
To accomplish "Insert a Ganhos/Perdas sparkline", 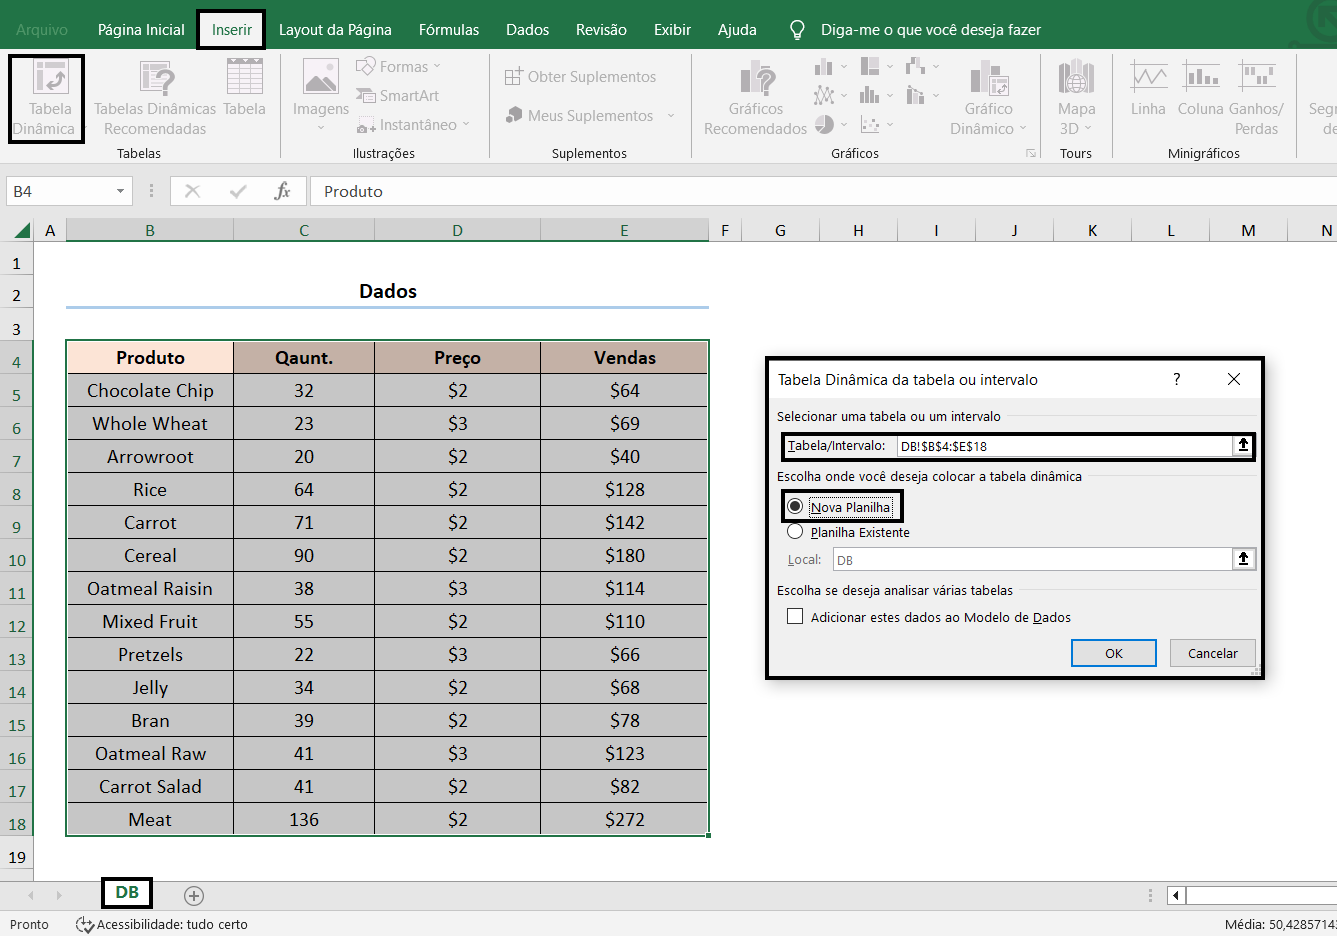I will (x=1255, y=97).
